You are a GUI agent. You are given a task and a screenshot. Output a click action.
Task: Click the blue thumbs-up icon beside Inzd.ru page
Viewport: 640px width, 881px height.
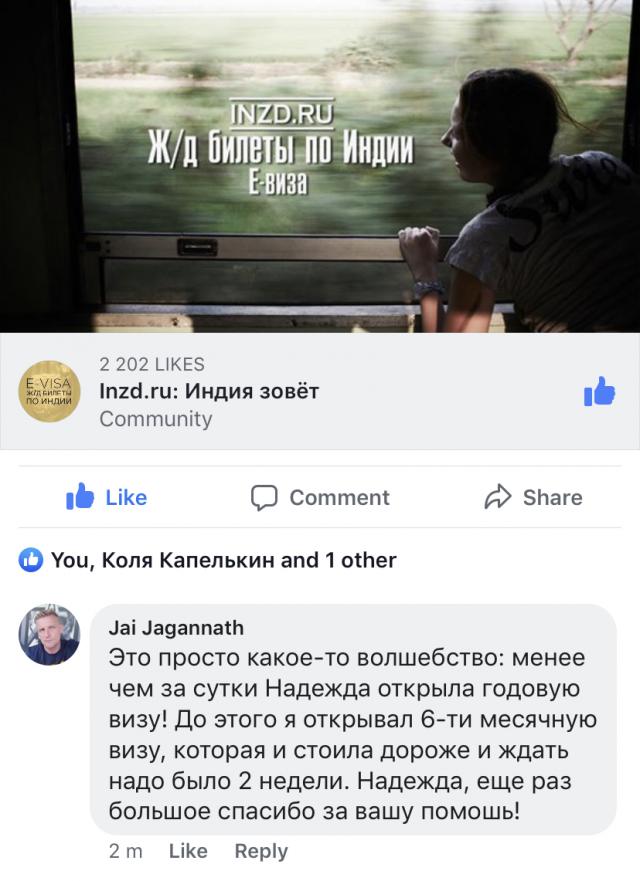click(599, 391)
